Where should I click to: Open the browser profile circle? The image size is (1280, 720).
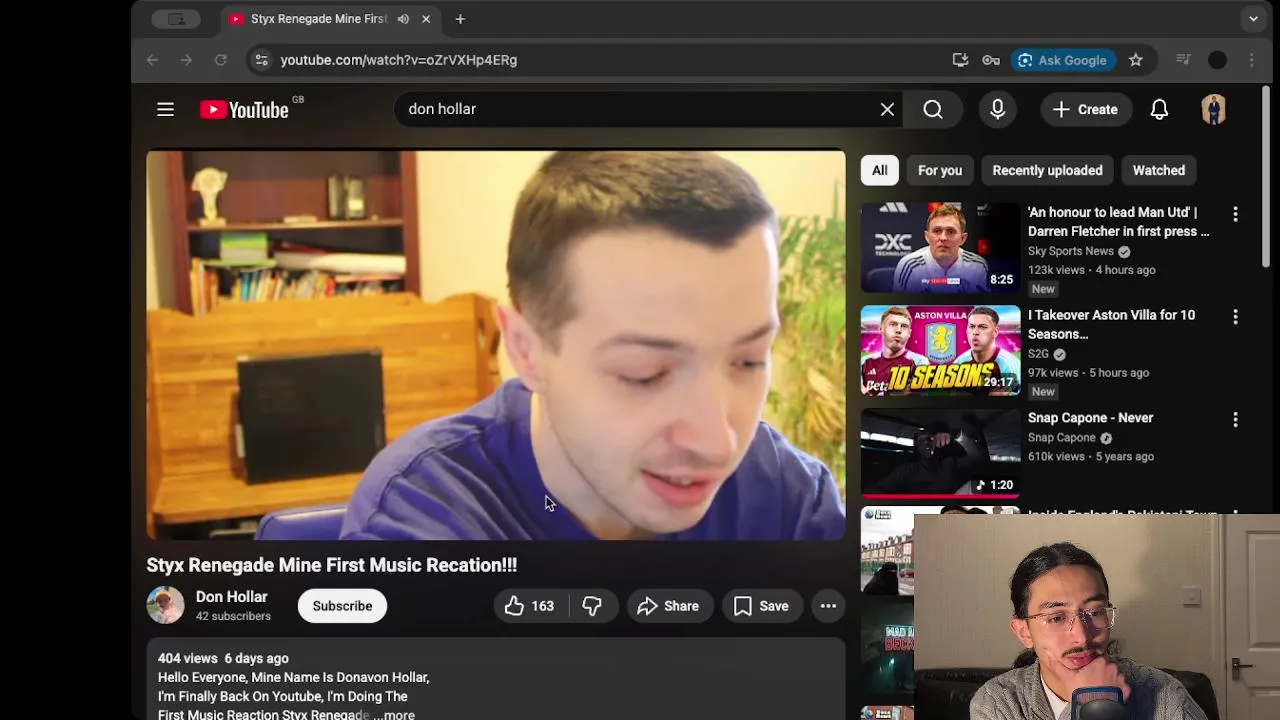point(1217,60)
